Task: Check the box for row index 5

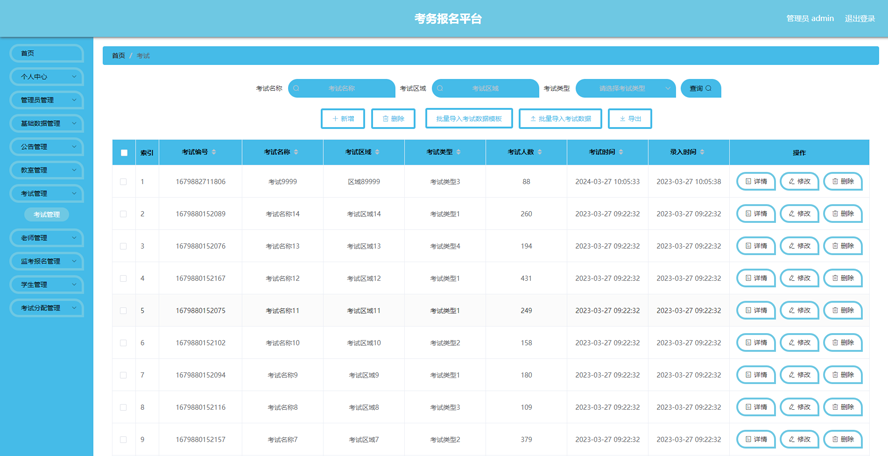Action: coord(123,311)
